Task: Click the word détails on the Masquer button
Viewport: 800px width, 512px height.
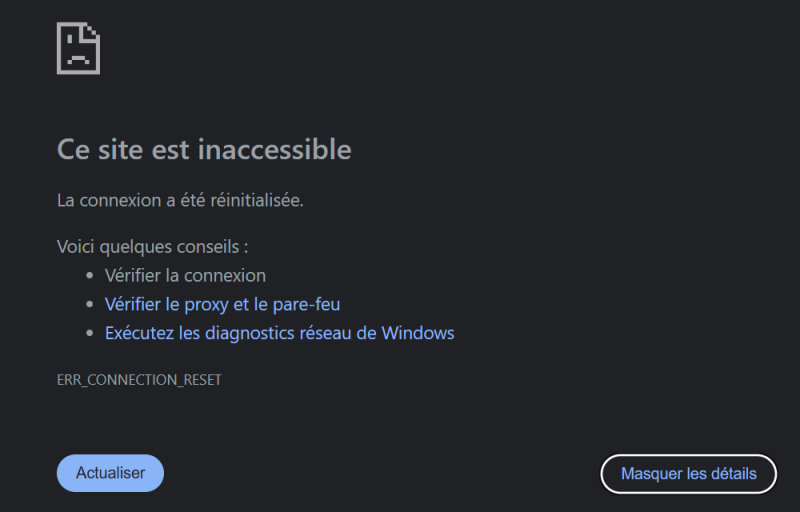Action: click(732, 473)
